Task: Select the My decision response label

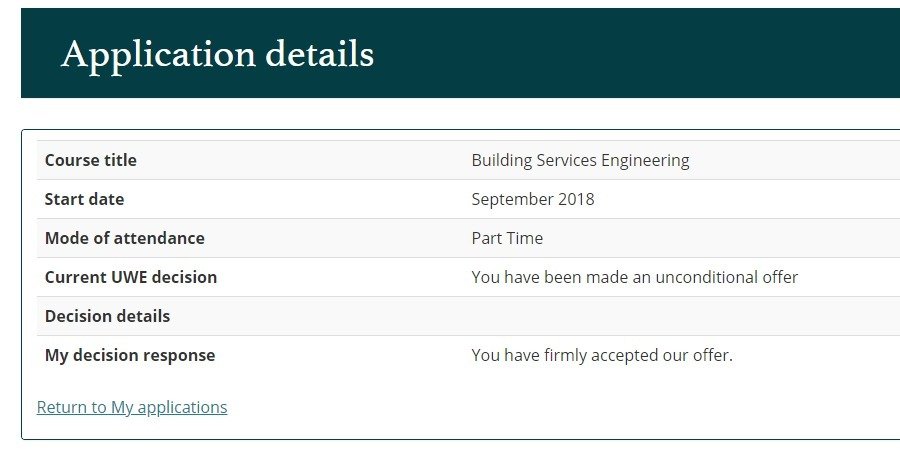Action: 130,355
